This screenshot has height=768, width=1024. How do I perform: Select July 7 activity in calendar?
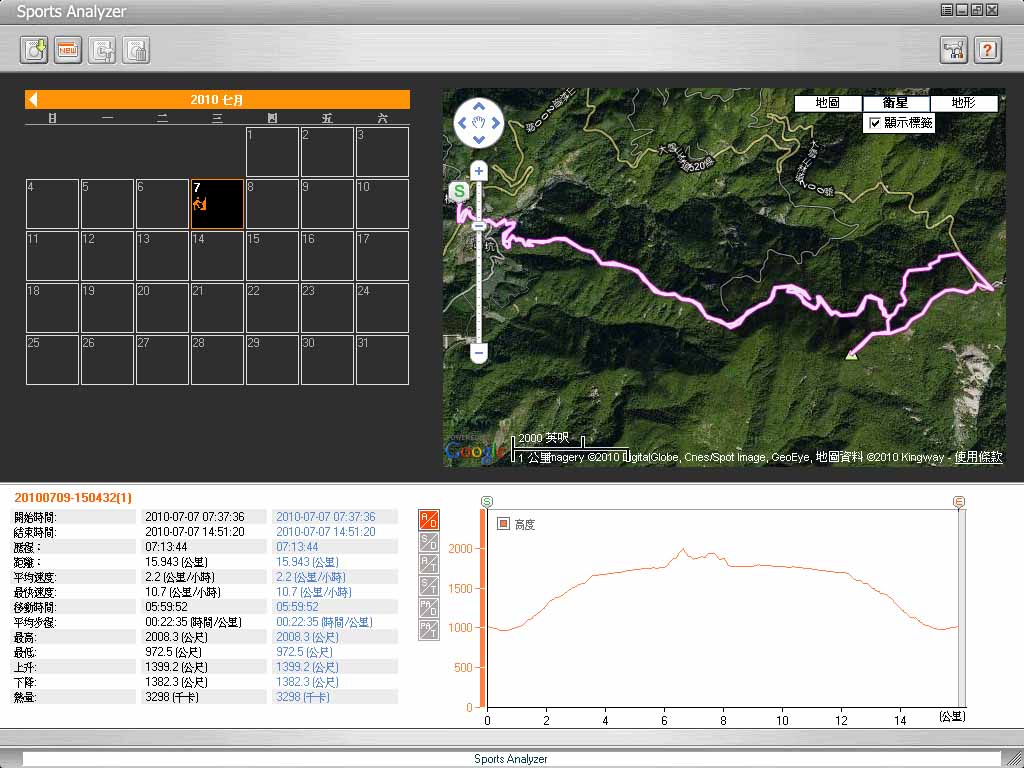pos(217,204)
